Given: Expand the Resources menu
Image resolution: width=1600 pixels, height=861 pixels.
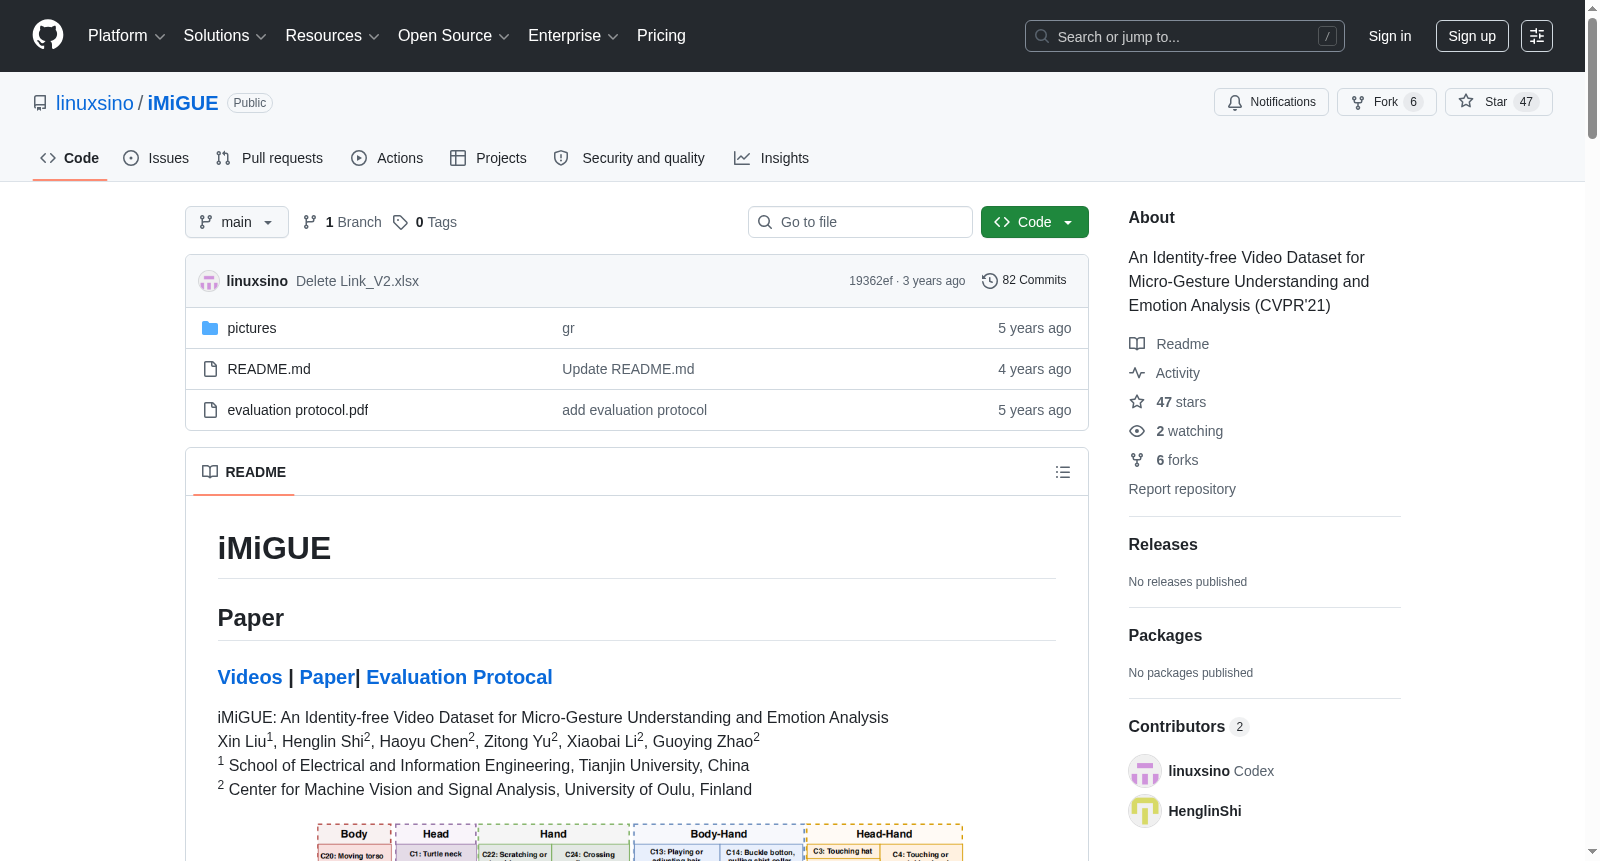Looking at the screenshot, I should click(x=332, y=36).
